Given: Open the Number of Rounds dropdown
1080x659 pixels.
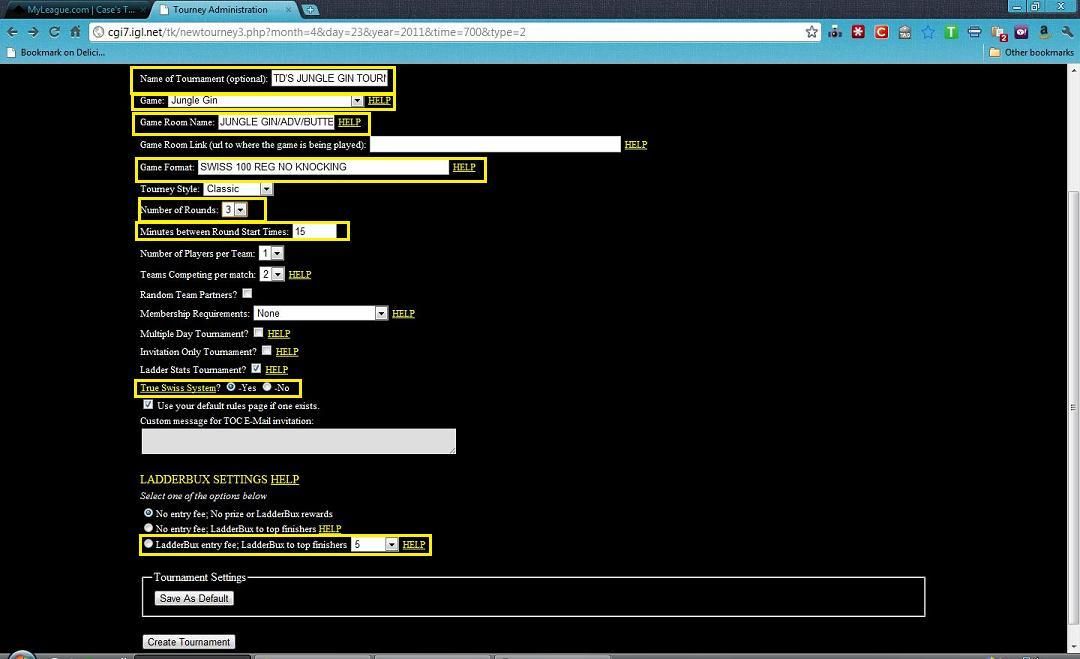Looking at the screenshot, I should click(x=234, y=209).
